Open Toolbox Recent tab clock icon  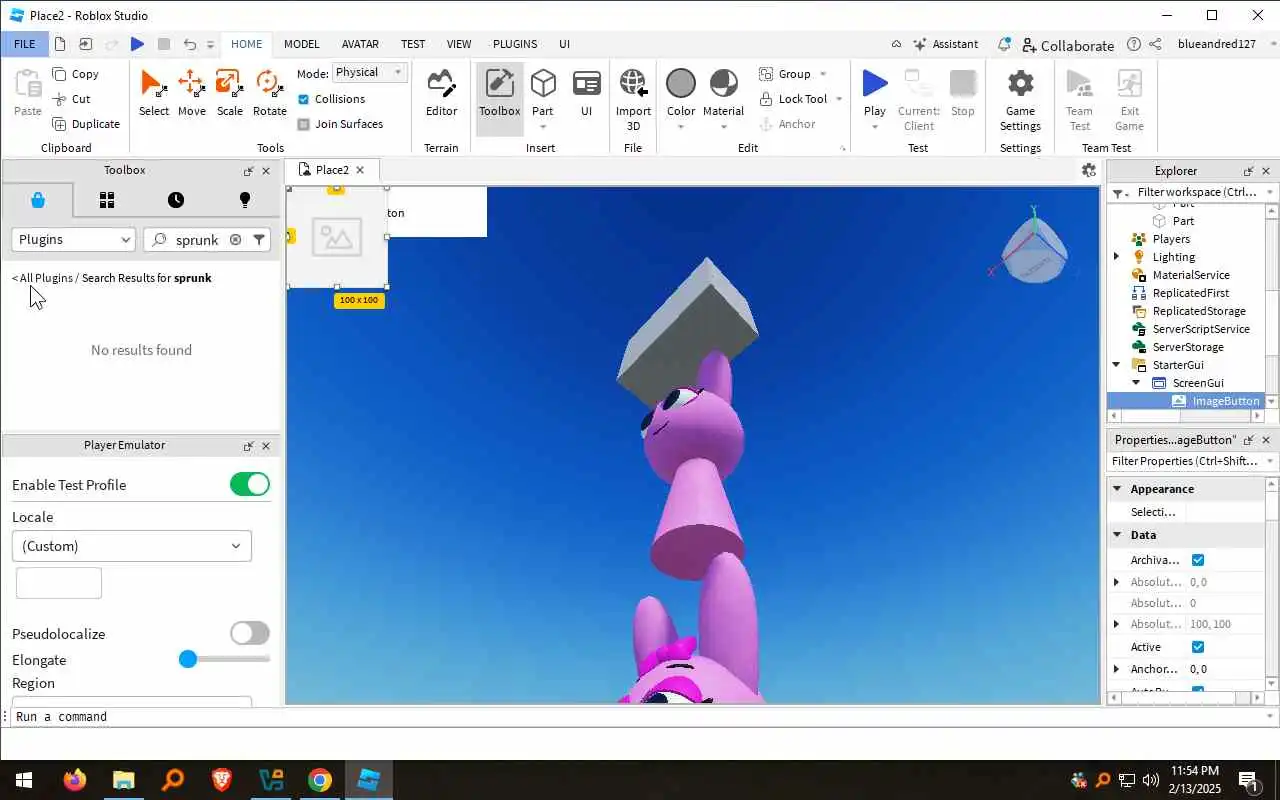(176, 200)
